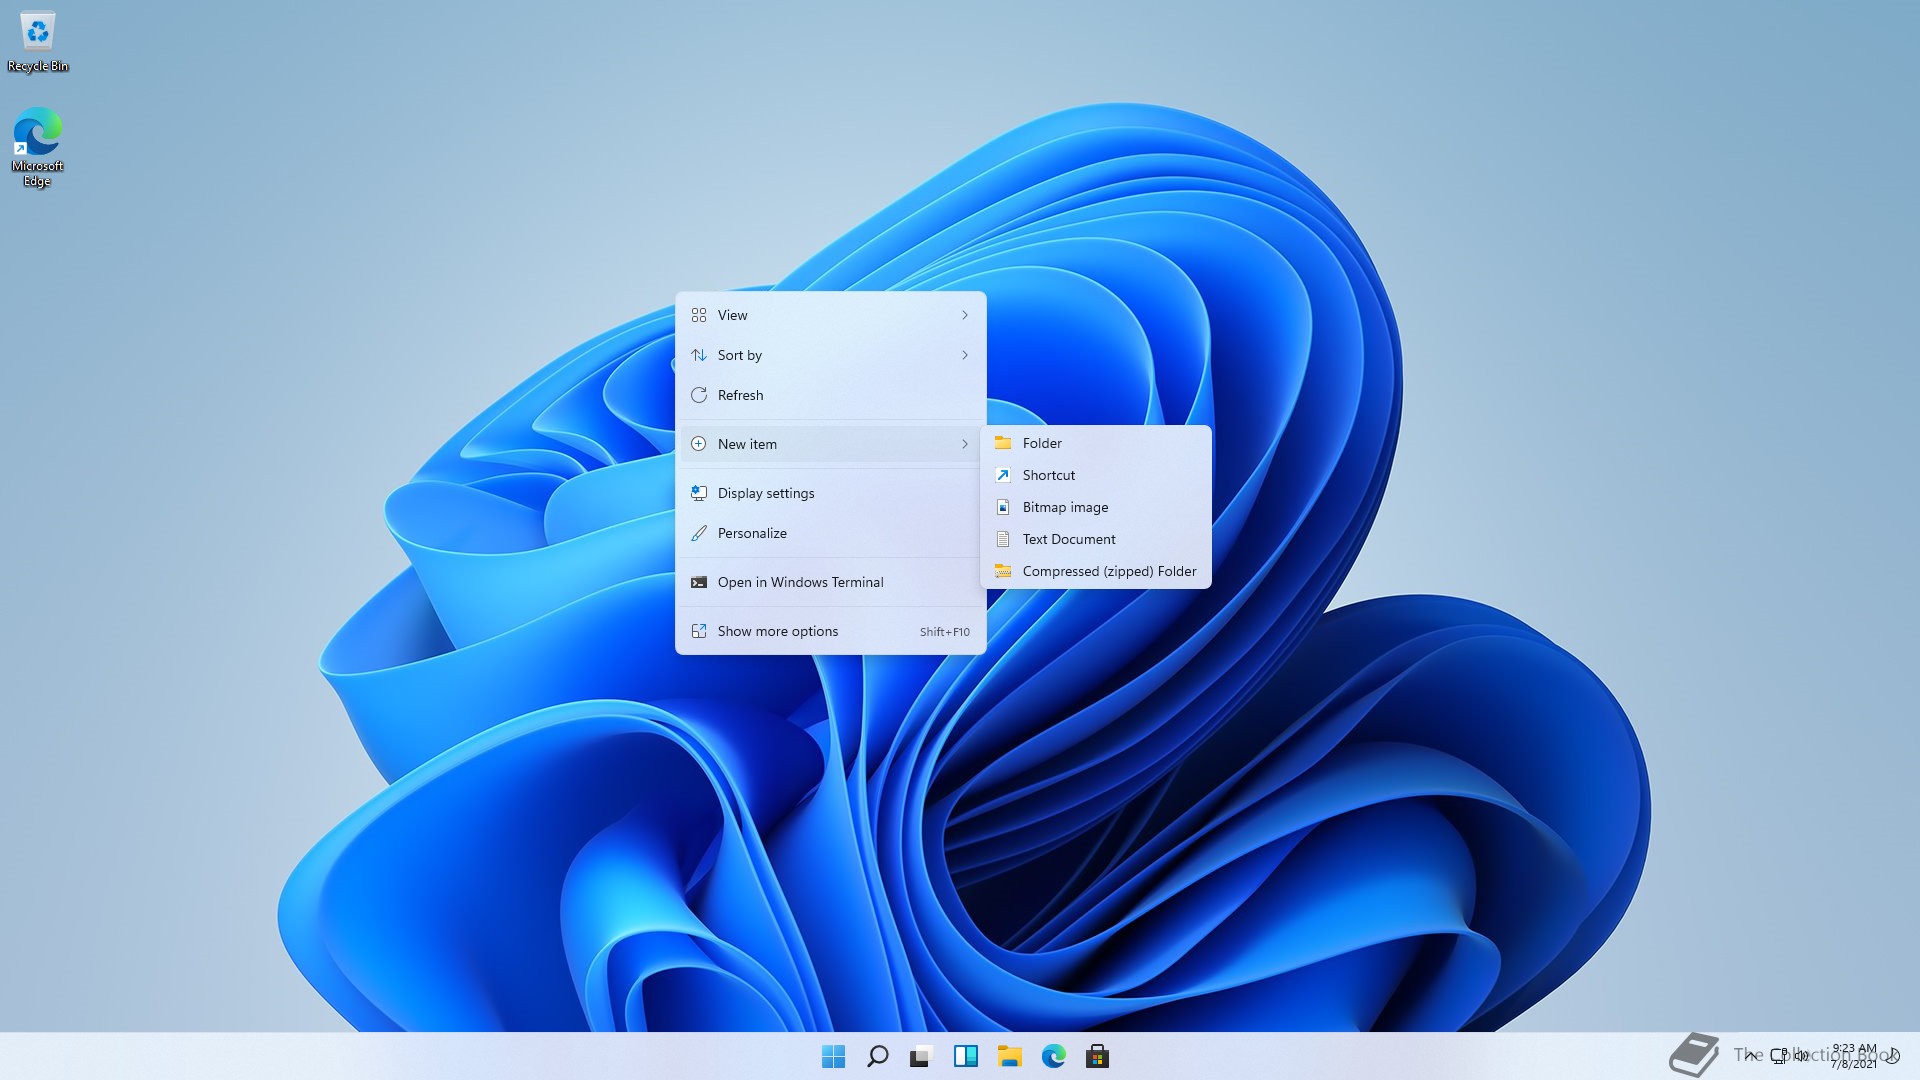This screenshot has height=1080, width=1920.
Task: Click the arrow icon beside Shortcut
Action: [x=1003, y=475]
